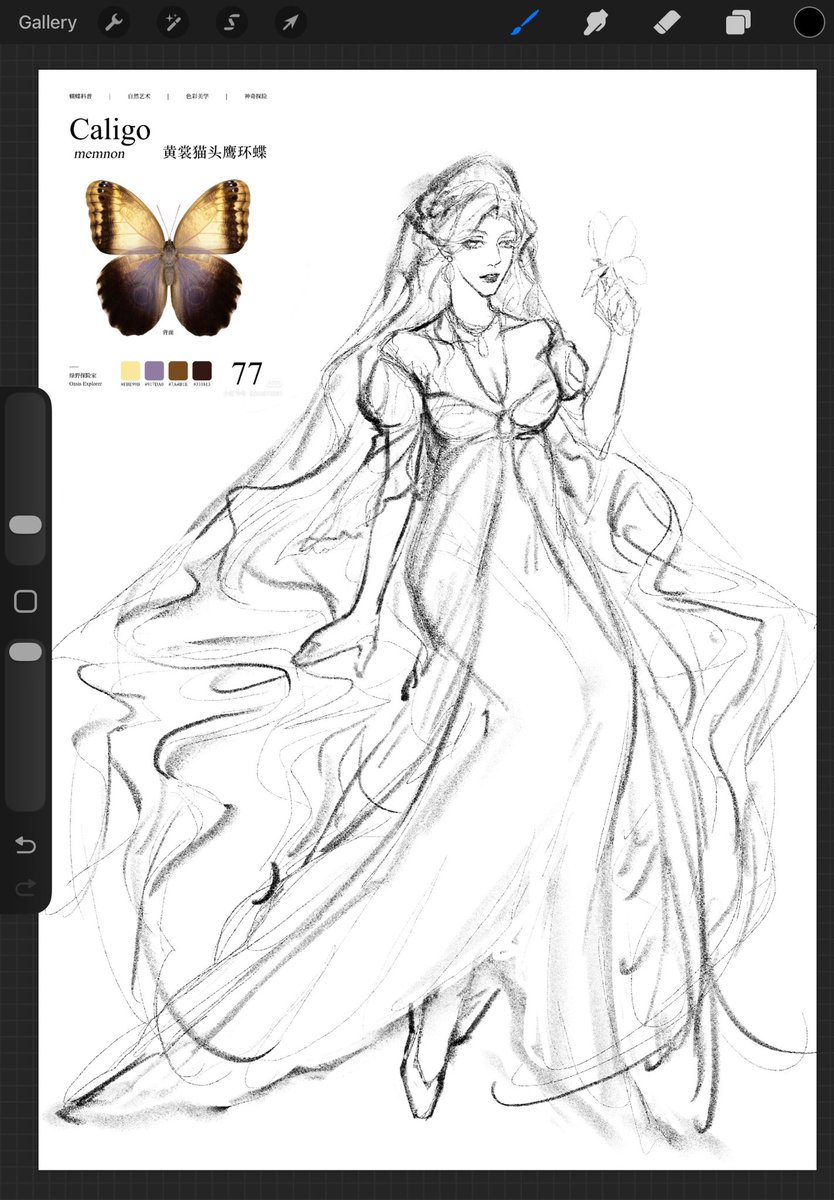Click the 'memnon' species text
The width and height of the screenshot is (834, 1200).
pyautogui.click(x=99, y=154)
